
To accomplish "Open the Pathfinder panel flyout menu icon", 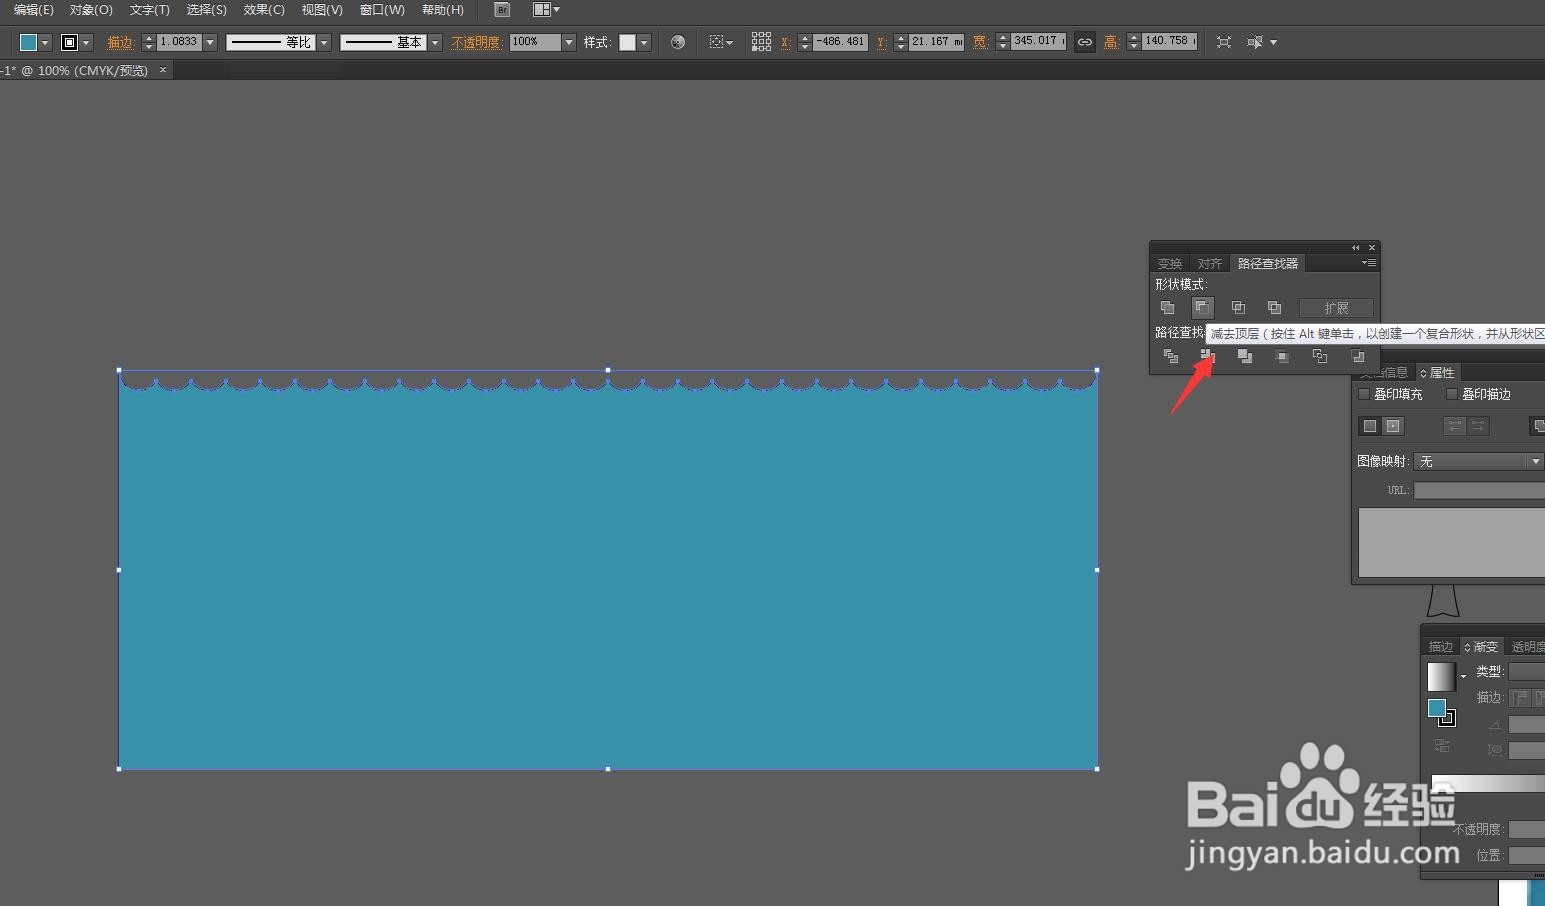I will click(x=1369, y=263).
